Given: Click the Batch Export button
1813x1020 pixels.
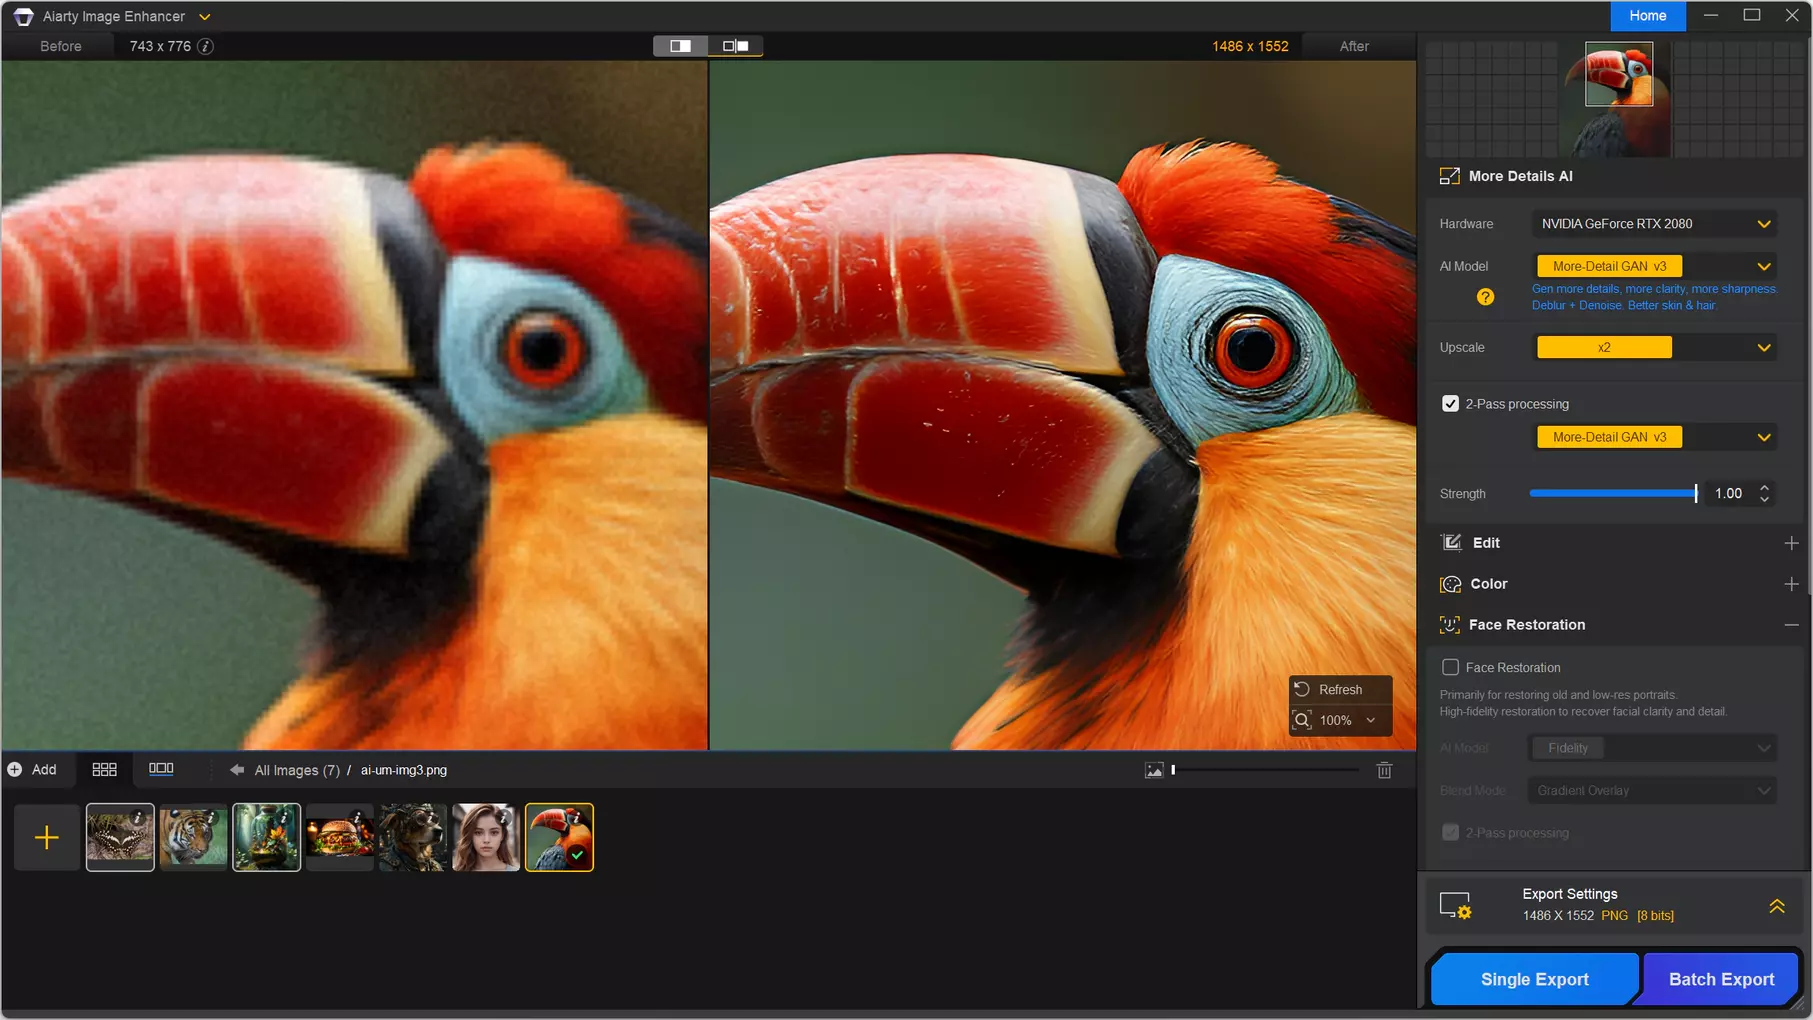Looking at the screenshot, I should click(1721, 979).
